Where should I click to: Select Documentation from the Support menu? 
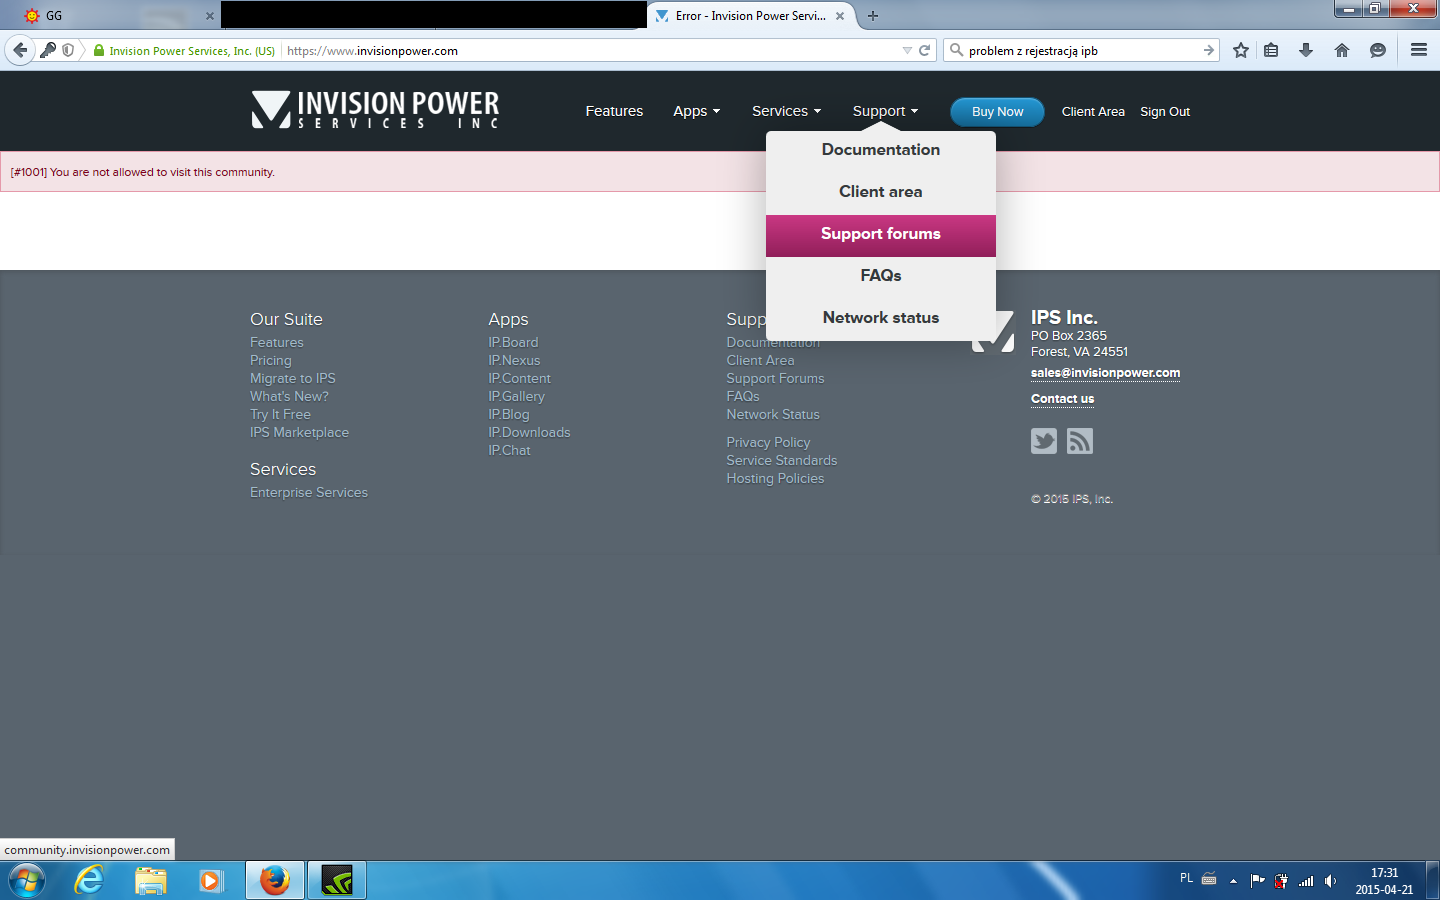click(880, 150)
